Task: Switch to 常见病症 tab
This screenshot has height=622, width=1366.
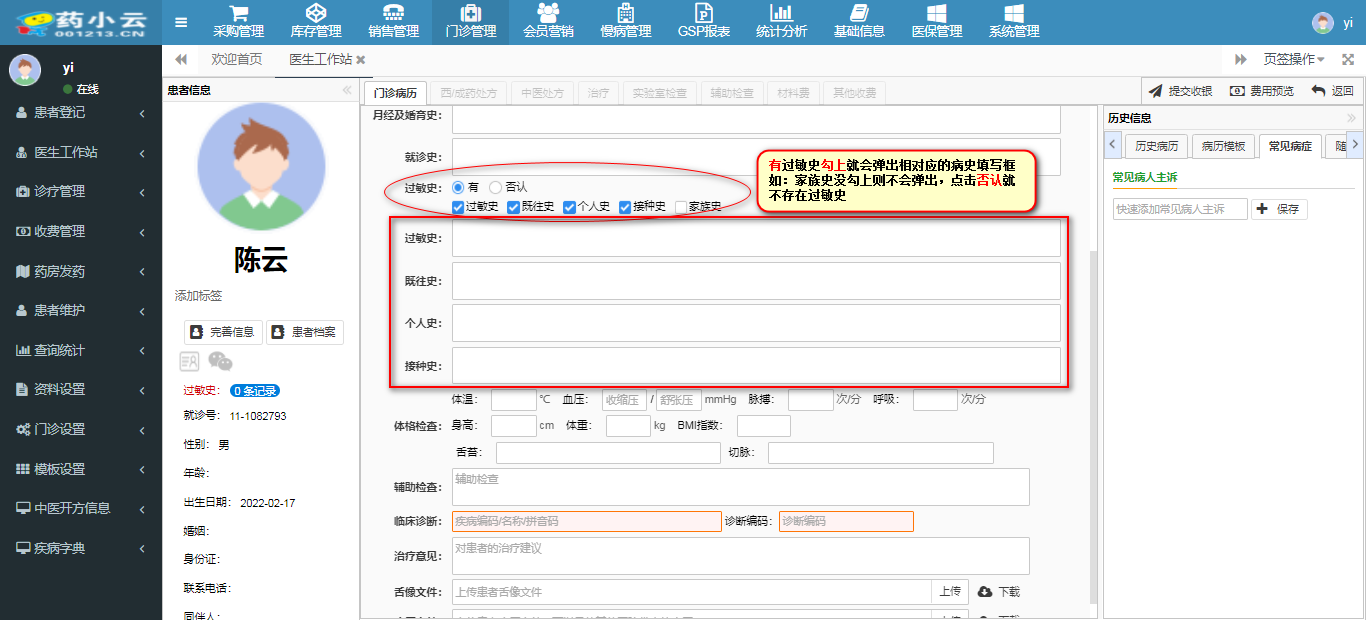Action: point(1290,146)
